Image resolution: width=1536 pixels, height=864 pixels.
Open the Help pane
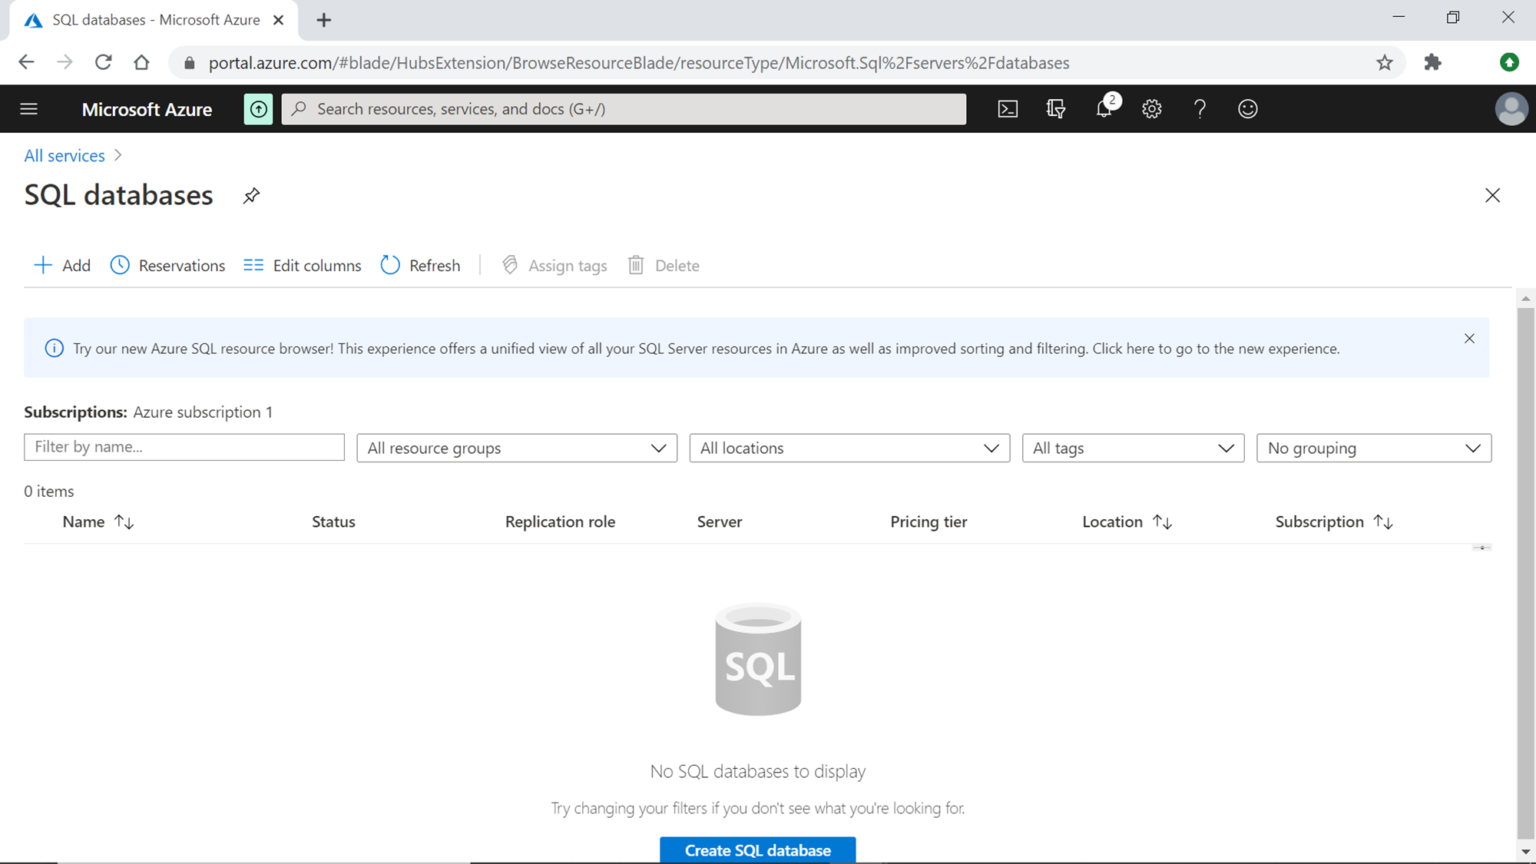tap(1199, 109)
